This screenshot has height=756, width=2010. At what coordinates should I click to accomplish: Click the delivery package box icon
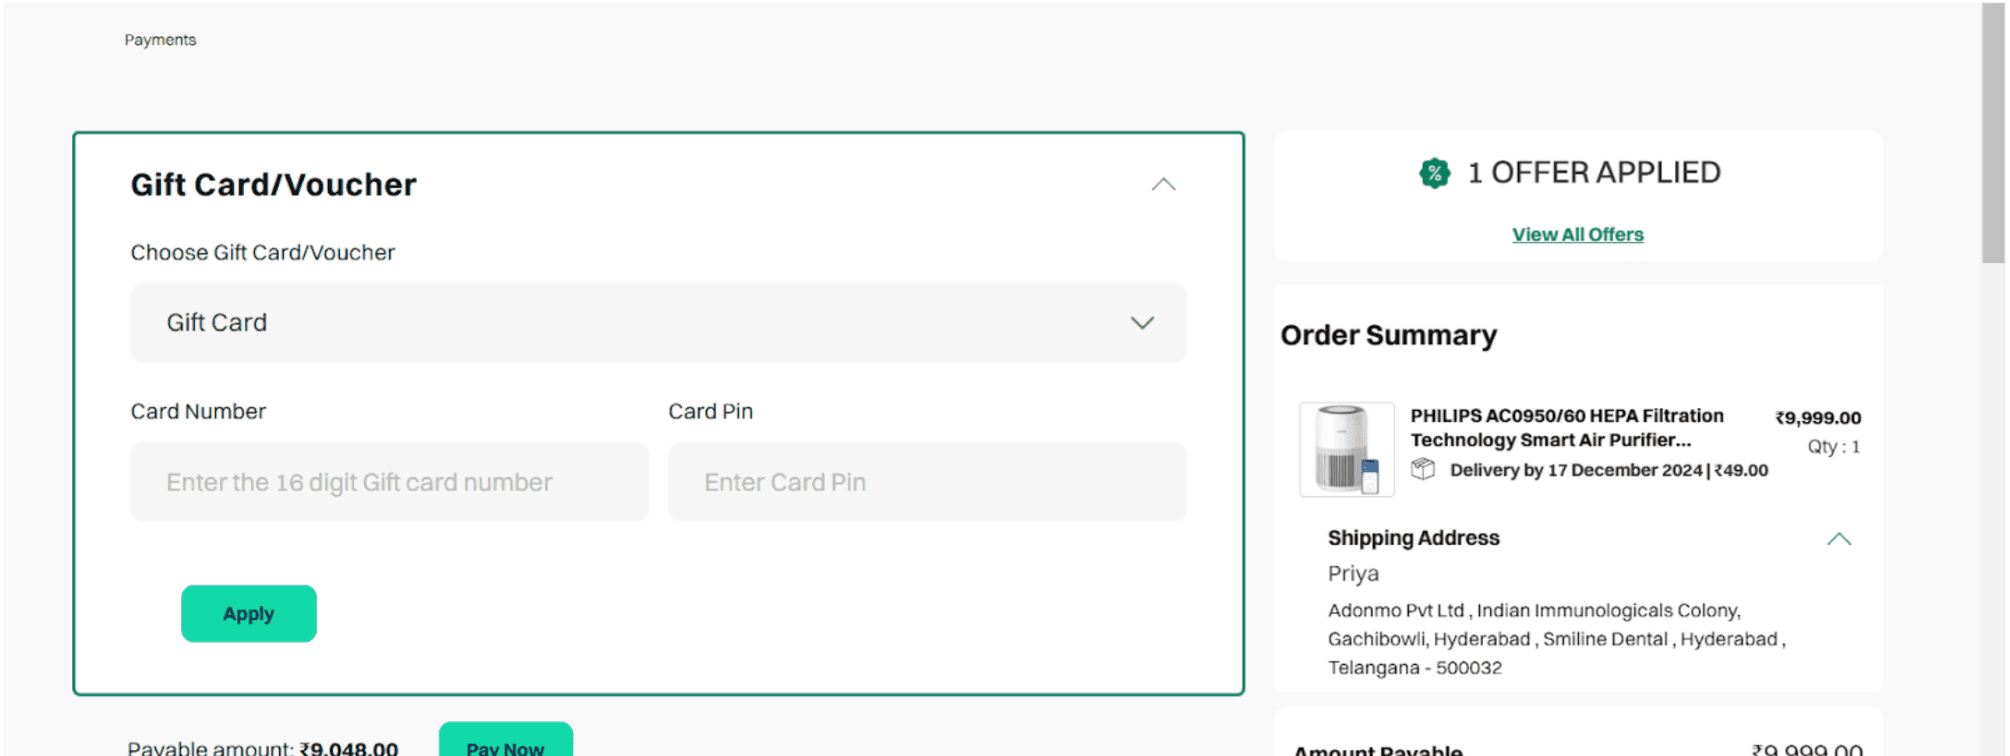coord(1422,469)
